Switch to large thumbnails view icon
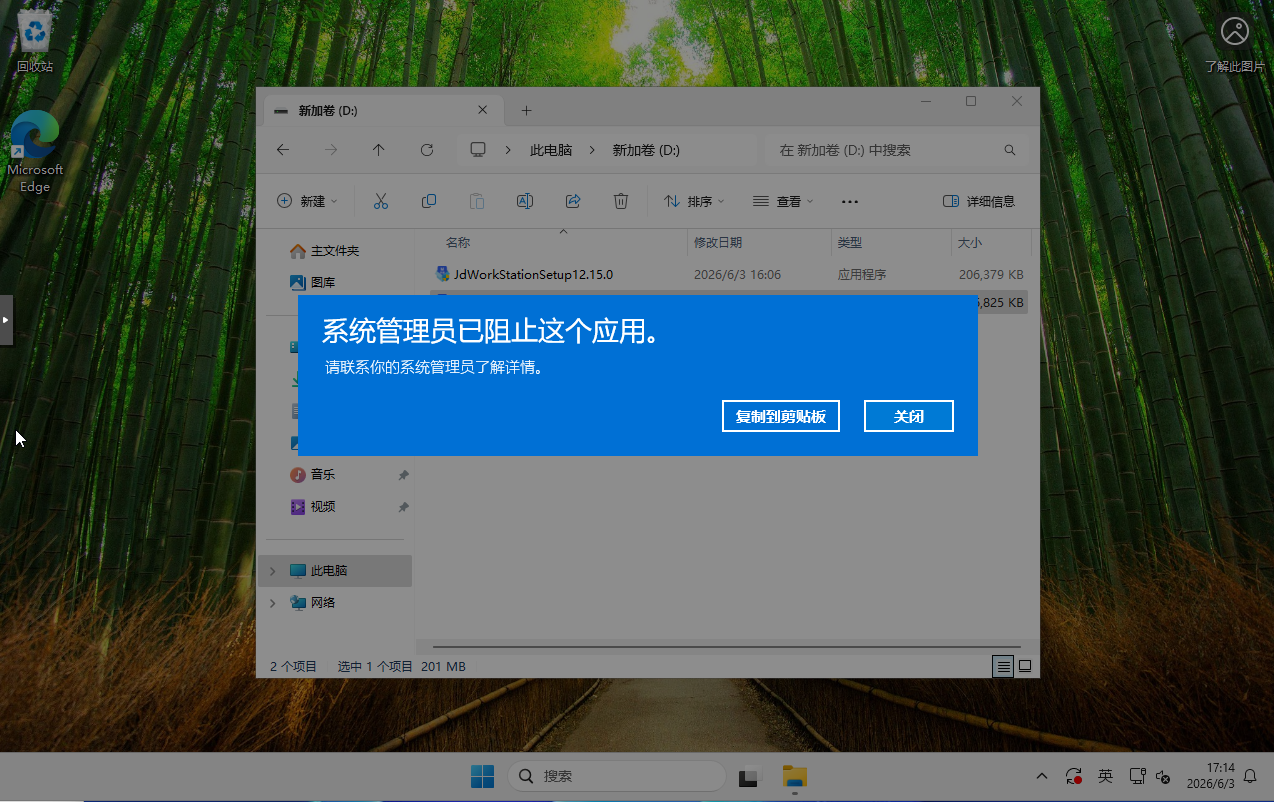 (x=1025, y=666)
